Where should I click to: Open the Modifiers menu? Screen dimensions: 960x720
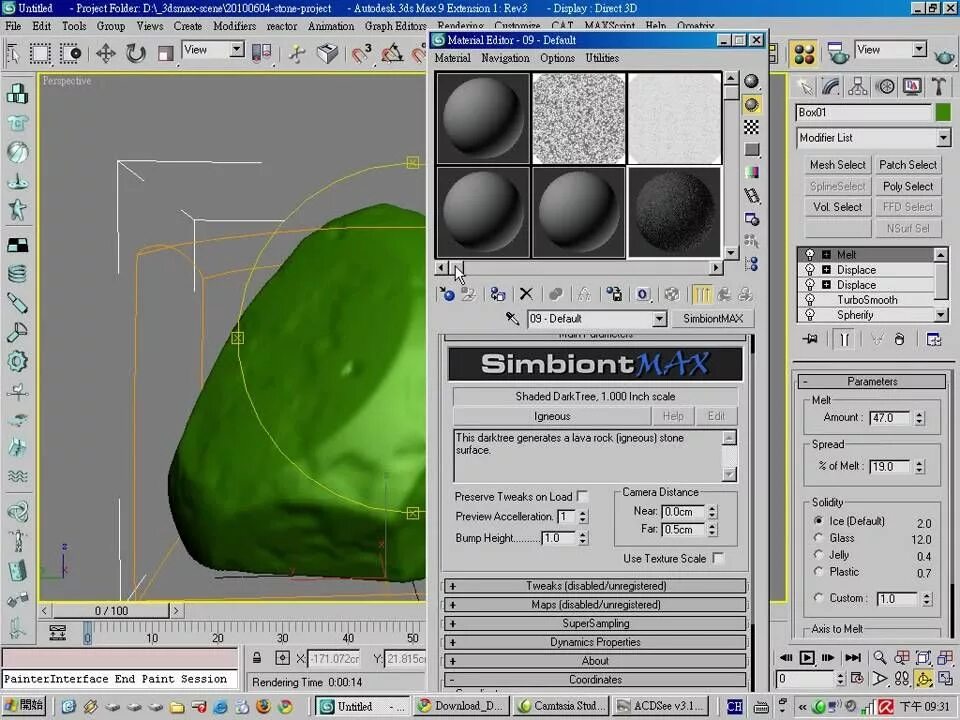click(x=234, y=26)
